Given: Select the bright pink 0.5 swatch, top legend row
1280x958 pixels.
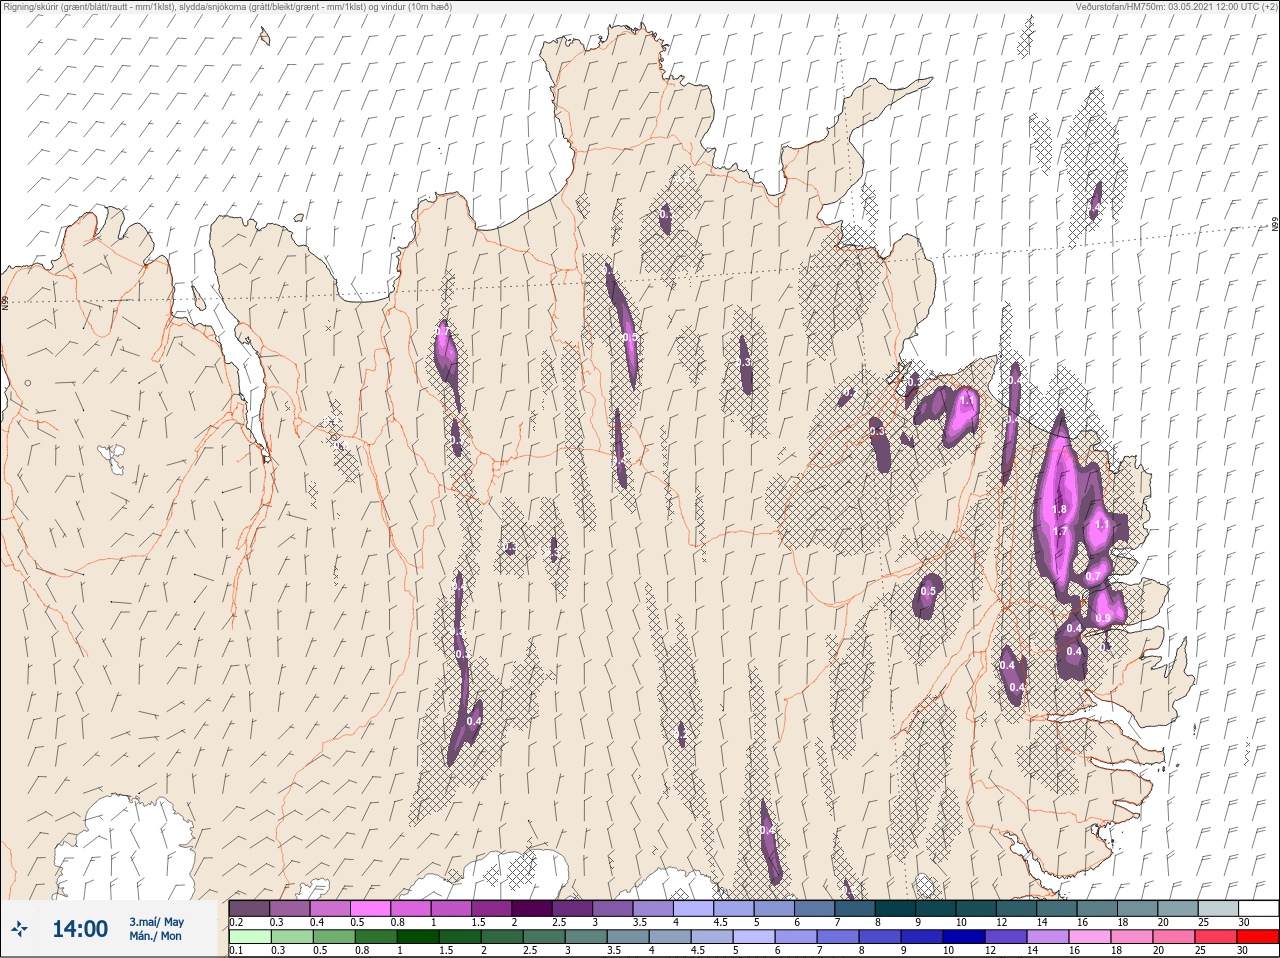Looking at the screenshot, I should point(371,908).
